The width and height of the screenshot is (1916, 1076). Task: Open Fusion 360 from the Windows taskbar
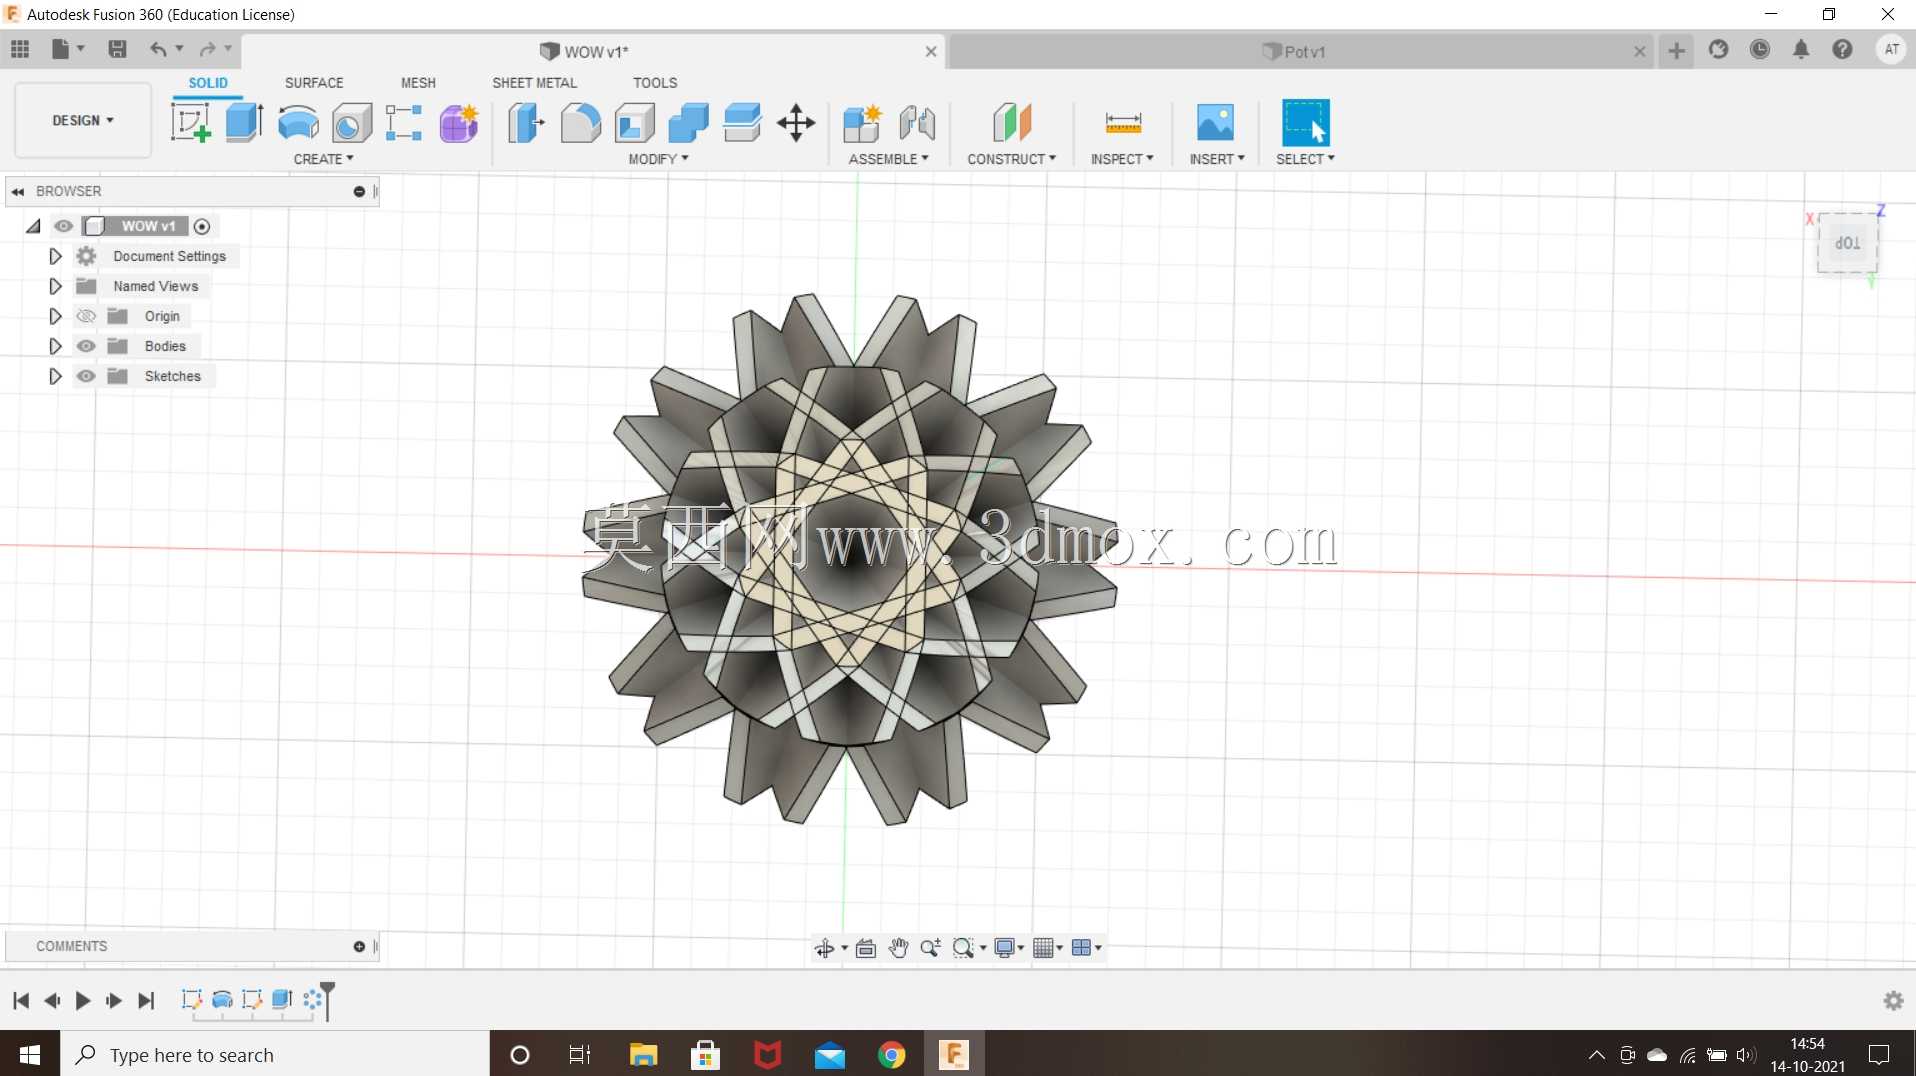(x=954, y=1055)
